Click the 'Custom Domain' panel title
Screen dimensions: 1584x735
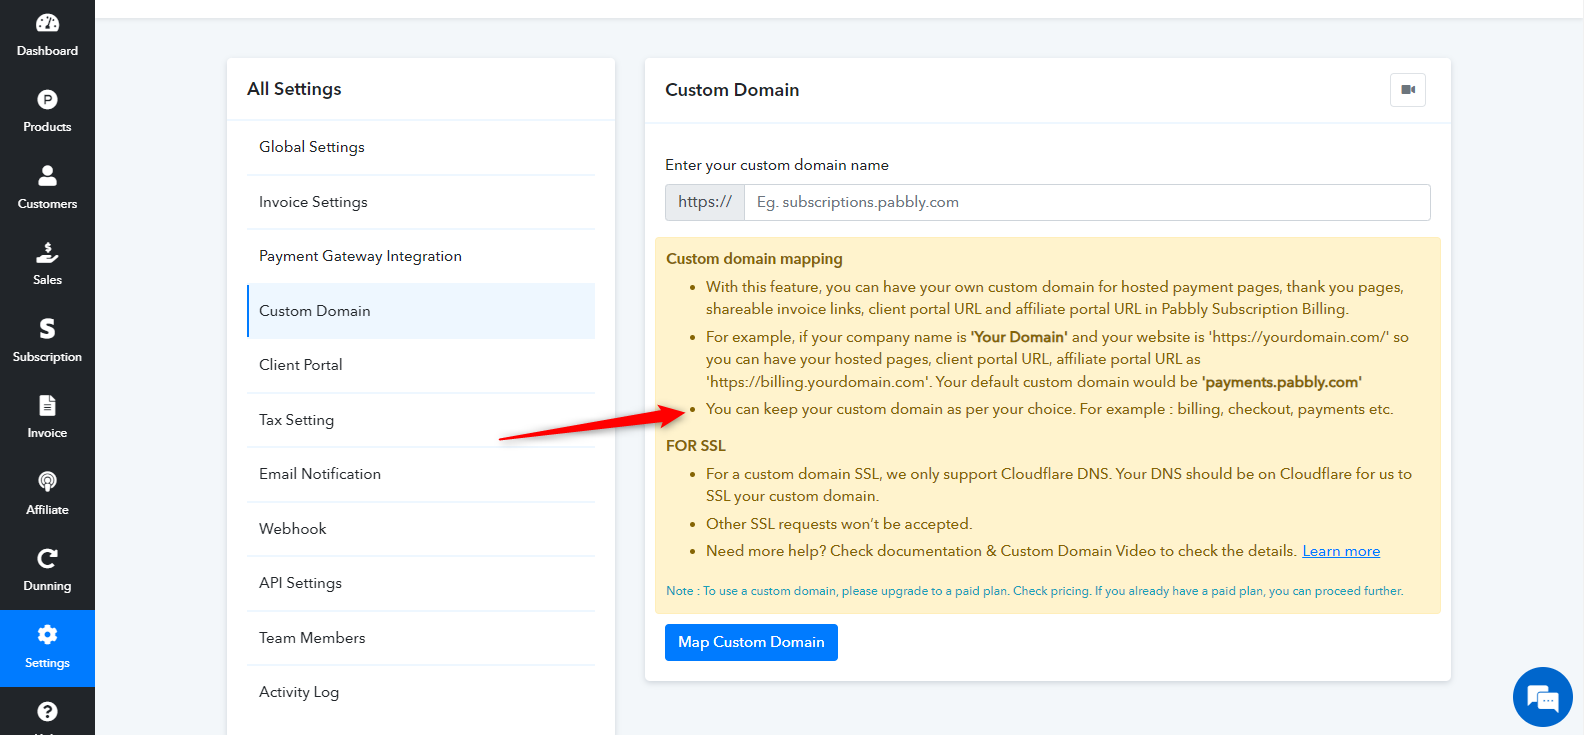pos(732,90)
